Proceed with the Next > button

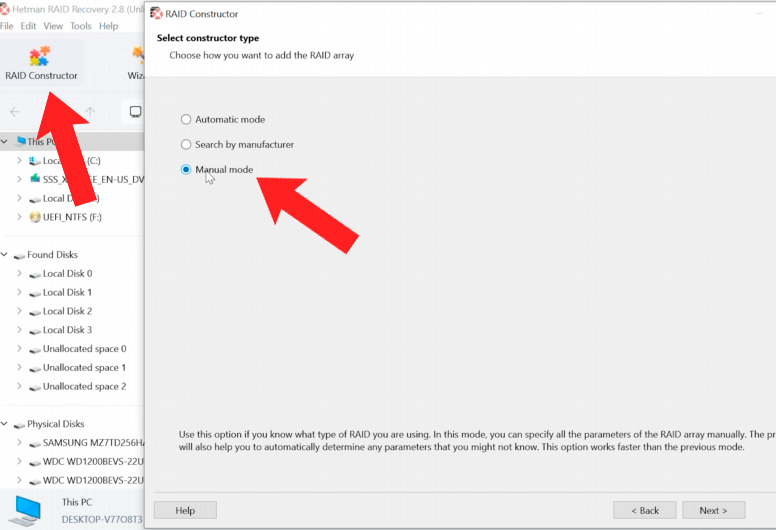[x=713, y=510]
